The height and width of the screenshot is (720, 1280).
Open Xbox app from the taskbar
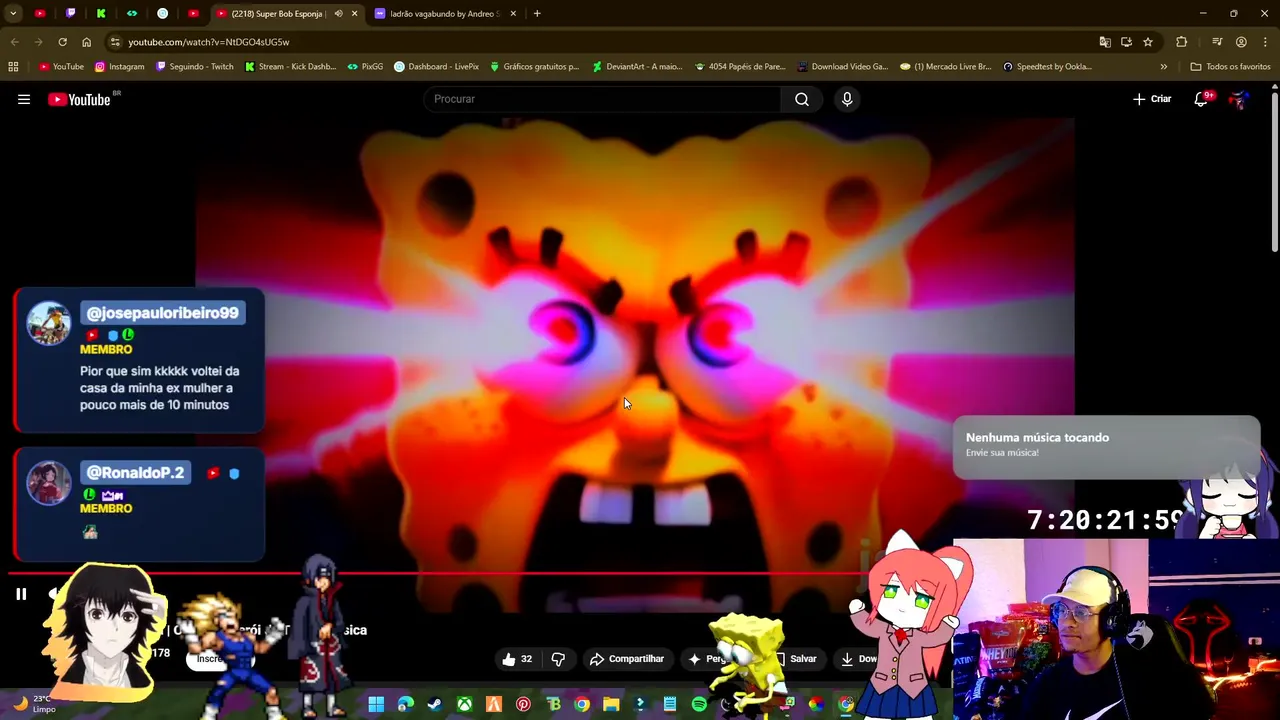464,705
